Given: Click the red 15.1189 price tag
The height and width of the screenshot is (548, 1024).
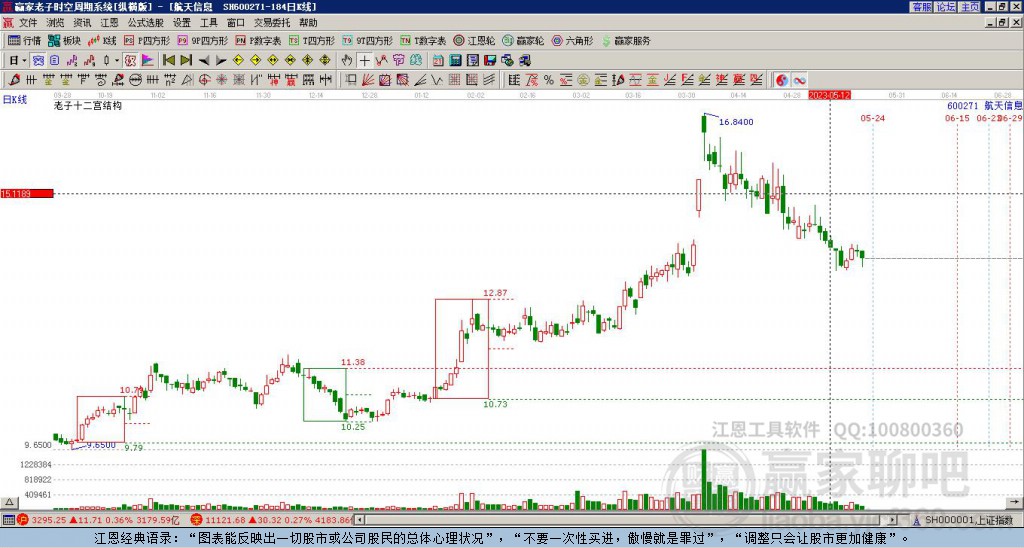Looking at the screenshot, I should click(27, 194).
